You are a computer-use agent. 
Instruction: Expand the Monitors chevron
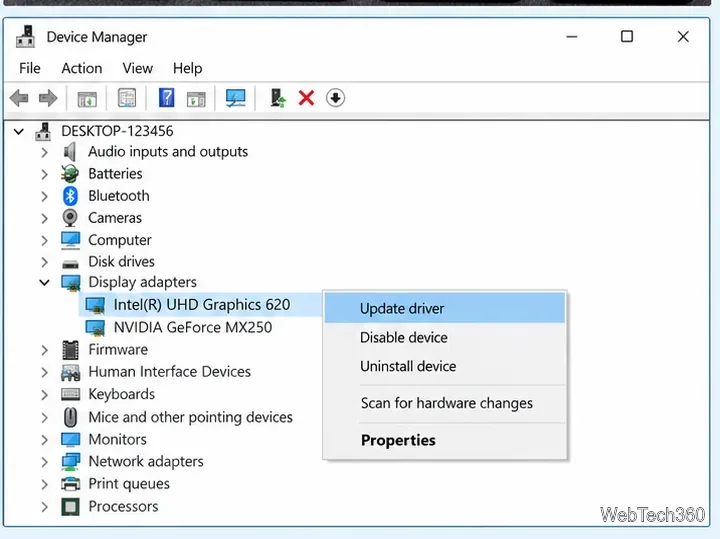coord(45,440)
